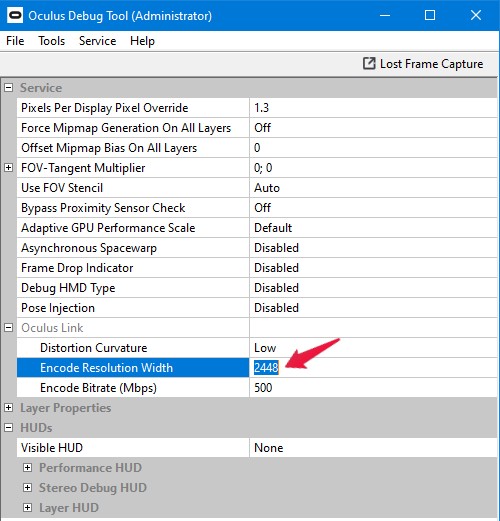Screen dimensions: 500x521
Task: Select the Offset Mipmap Bias On All Layers label
Action: click(109, 148)
